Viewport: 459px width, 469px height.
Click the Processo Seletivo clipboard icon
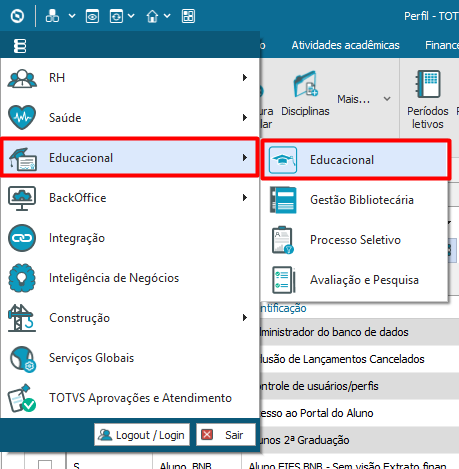(283, 240)
